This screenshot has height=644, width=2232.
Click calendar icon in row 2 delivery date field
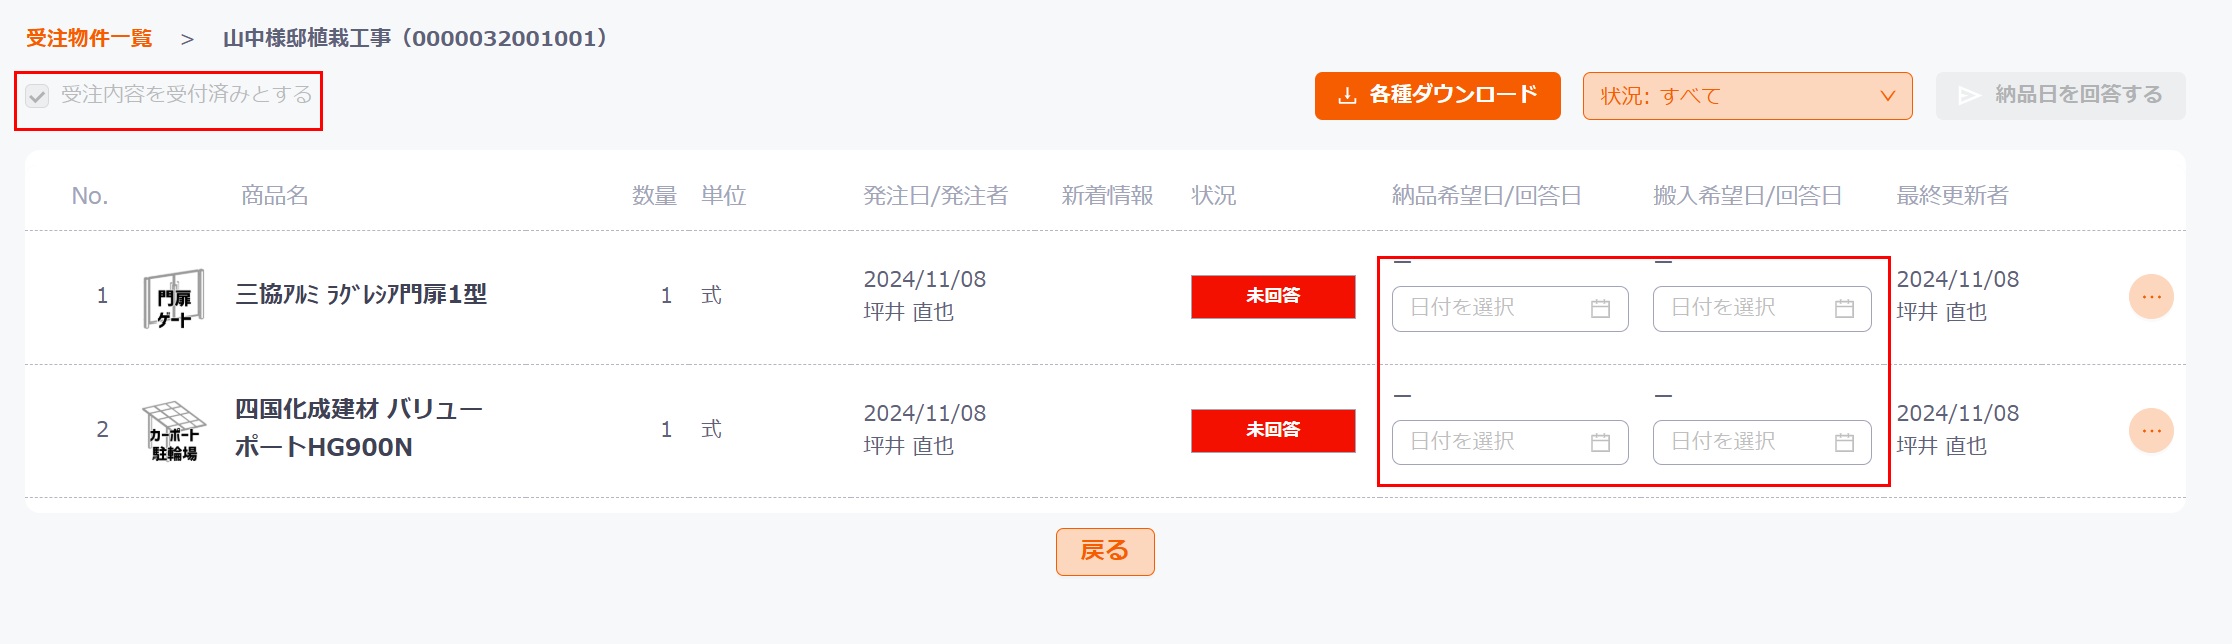coord(1600,443)
